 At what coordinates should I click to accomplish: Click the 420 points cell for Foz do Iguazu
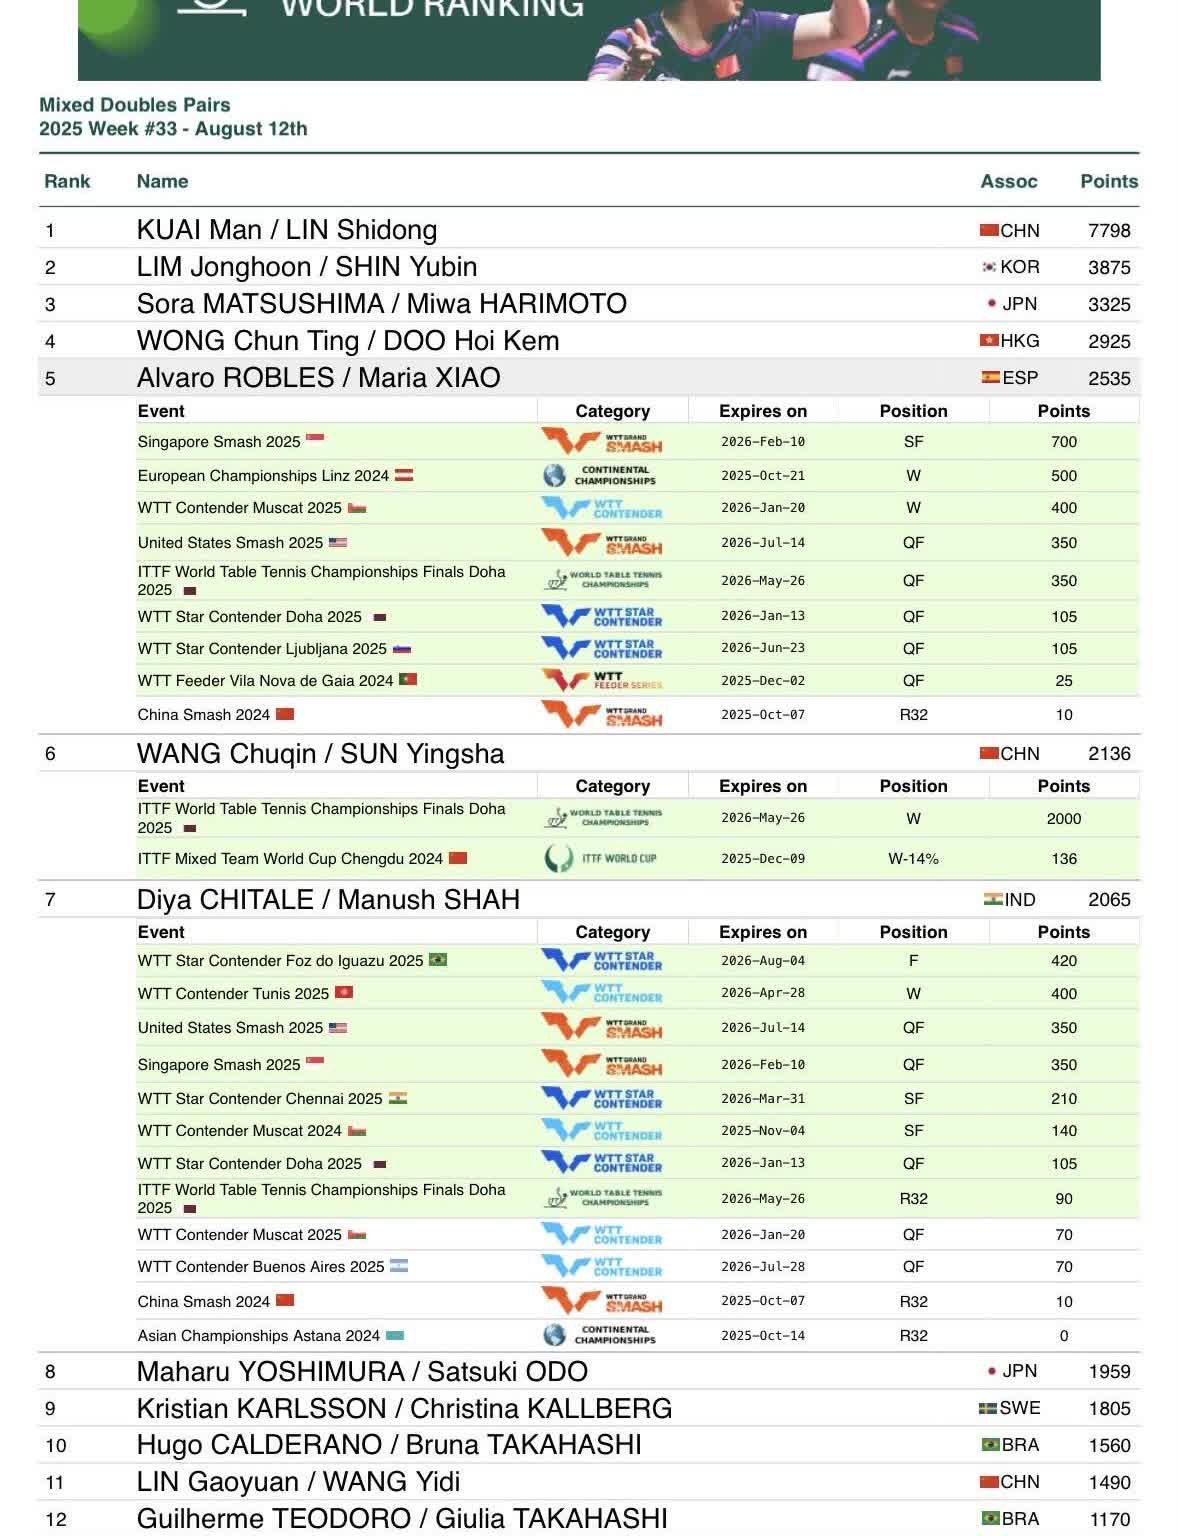point(1064,961)
